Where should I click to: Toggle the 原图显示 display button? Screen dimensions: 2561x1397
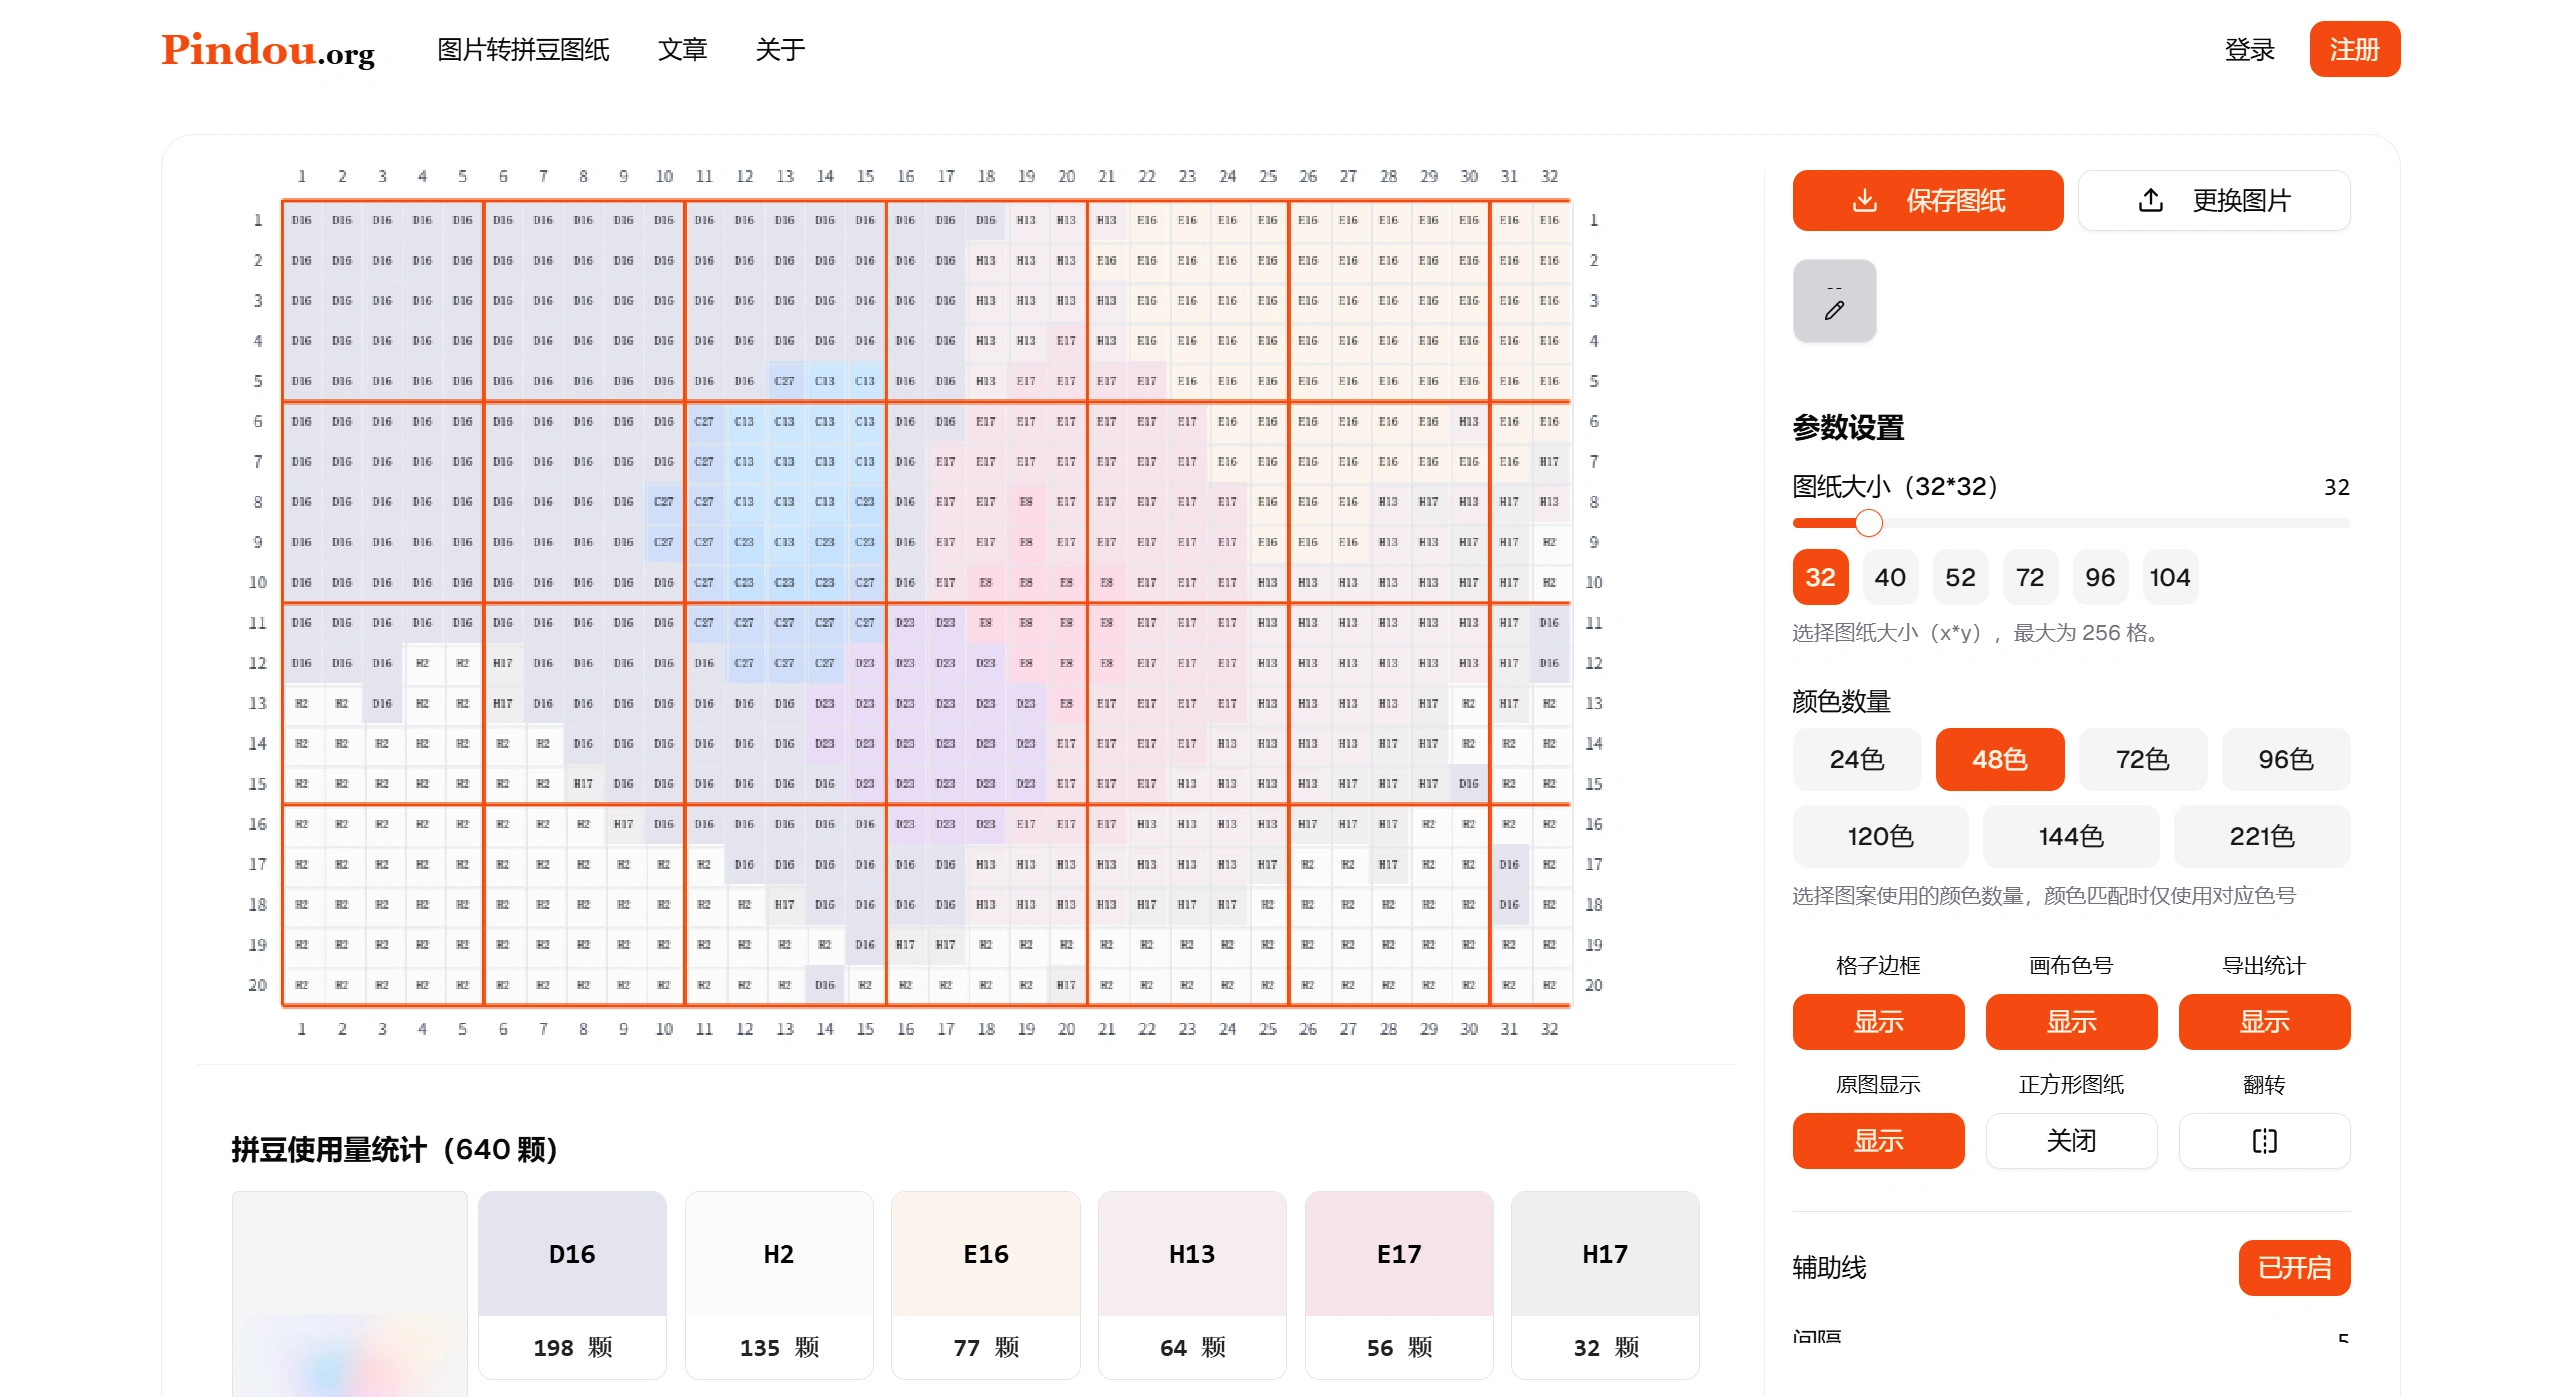[x=1877, y=1141]
